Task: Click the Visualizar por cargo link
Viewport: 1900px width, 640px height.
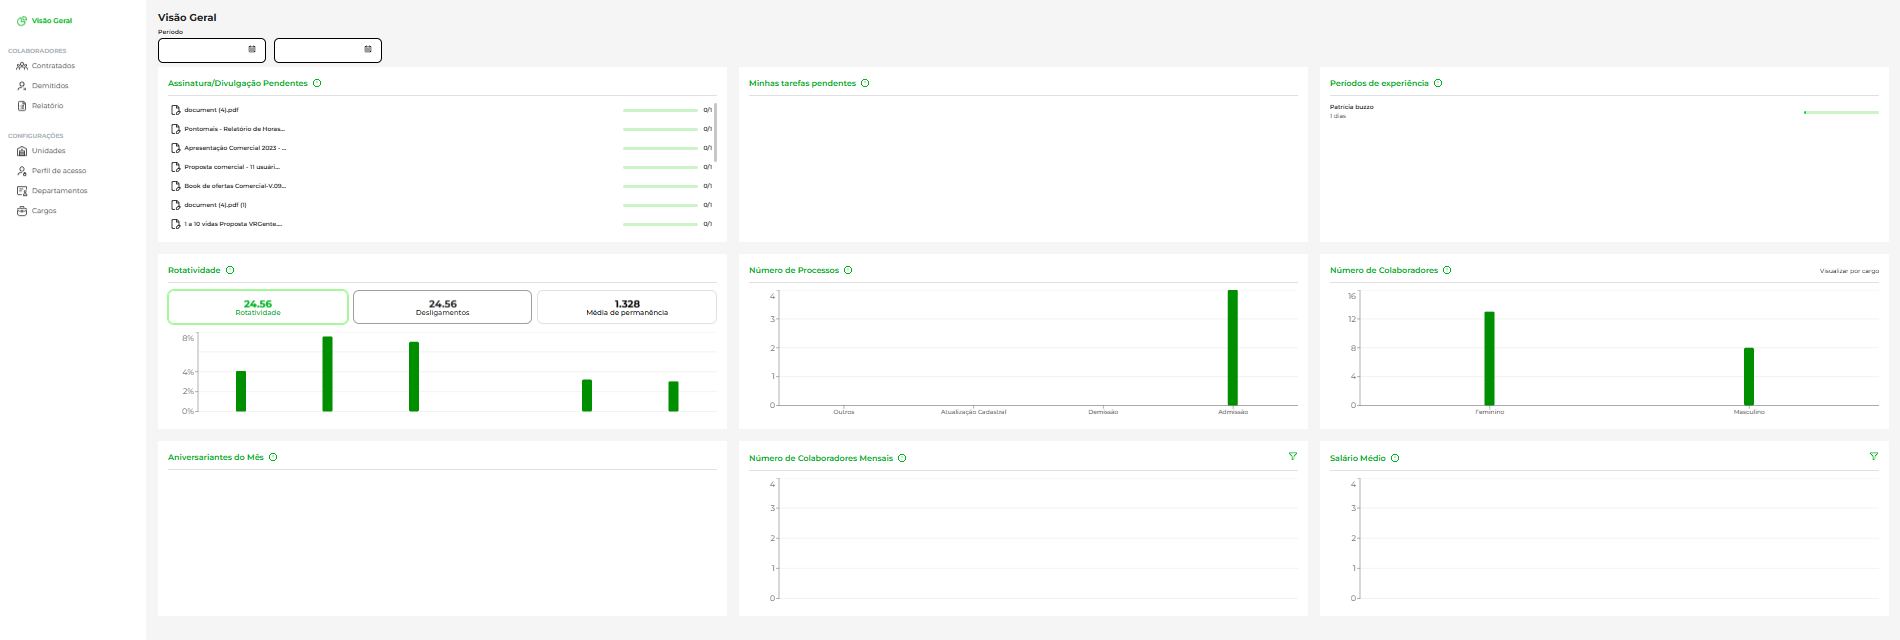Action: [1848, 271]
